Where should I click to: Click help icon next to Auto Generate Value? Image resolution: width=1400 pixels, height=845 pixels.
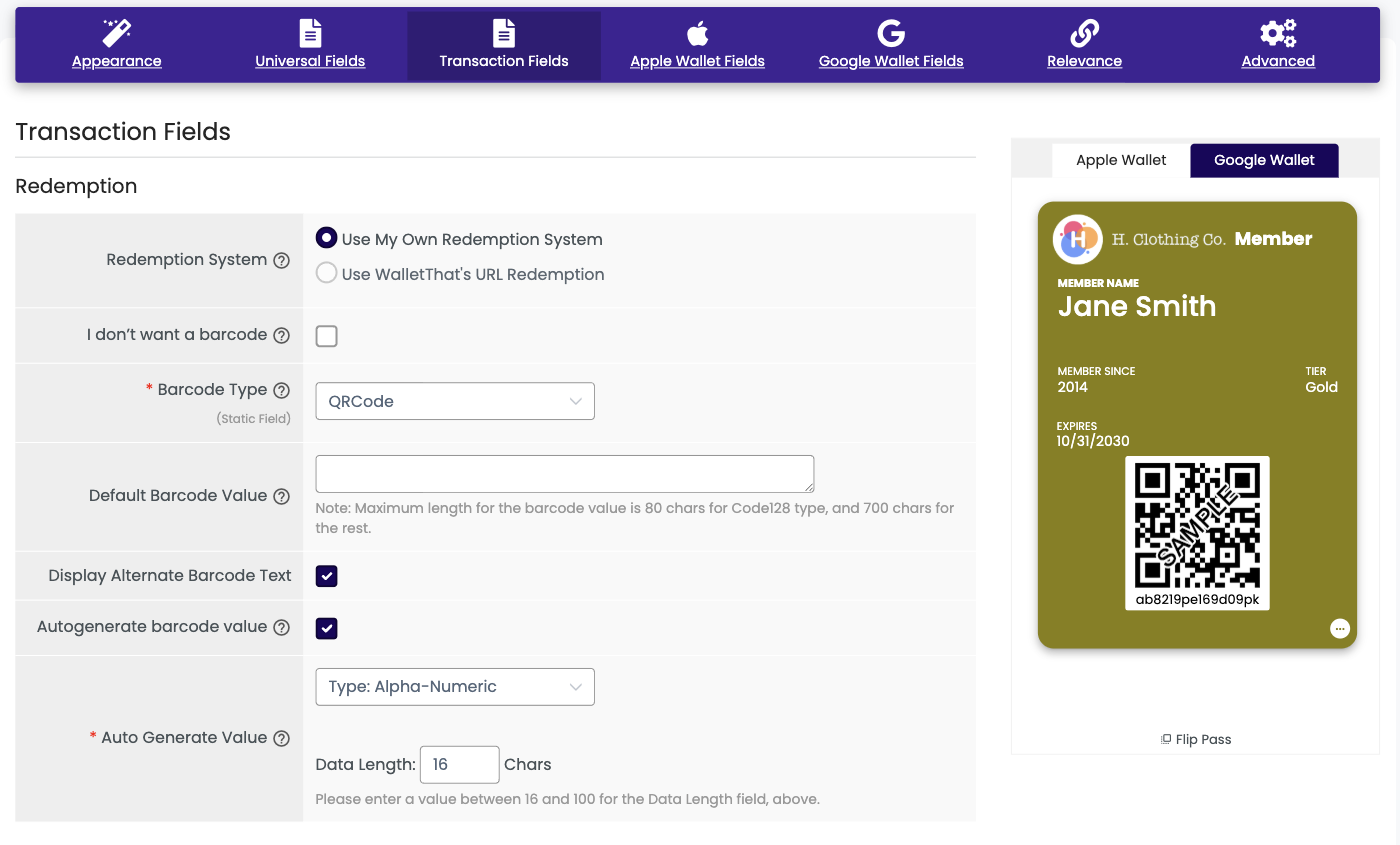pyautogui.click(x=282, y=738)
